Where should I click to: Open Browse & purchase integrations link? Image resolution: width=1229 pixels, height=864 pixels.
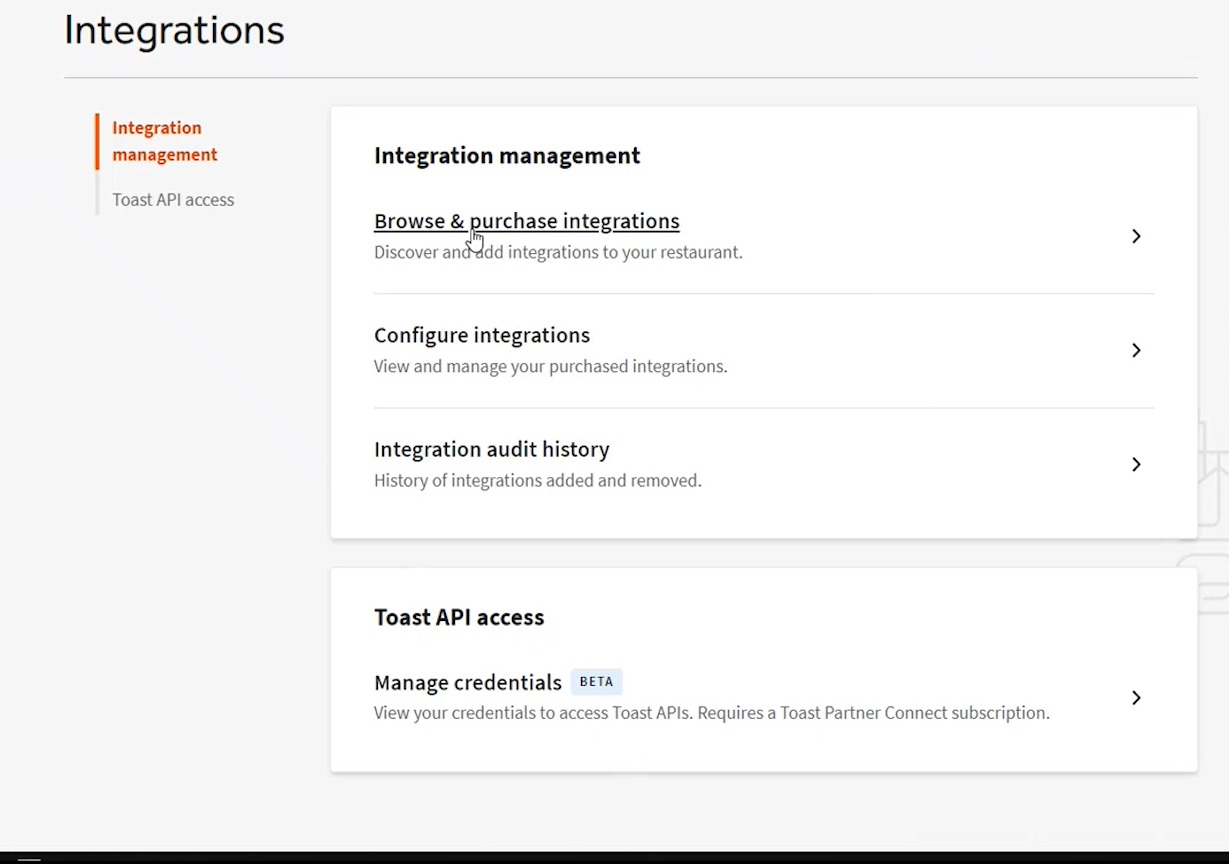[526, 221]
